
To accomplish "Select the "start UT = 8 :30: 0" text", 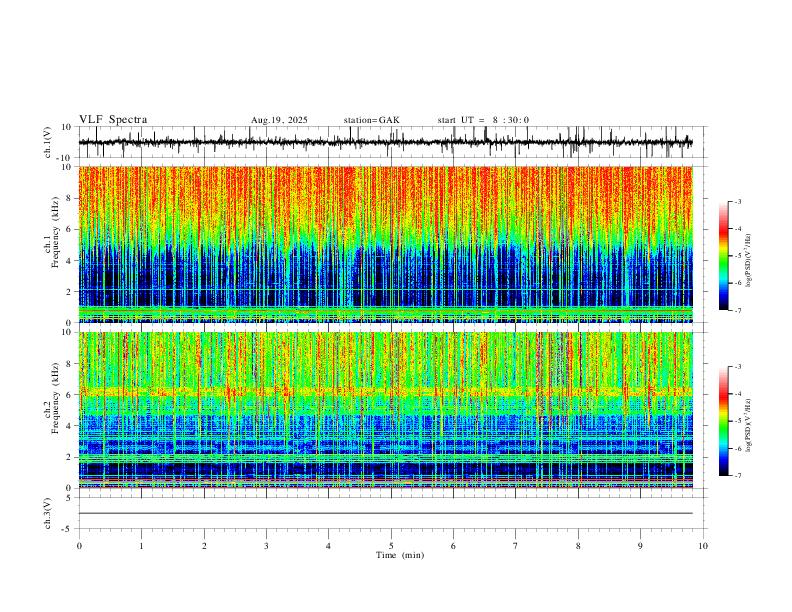I will (483, 120).
